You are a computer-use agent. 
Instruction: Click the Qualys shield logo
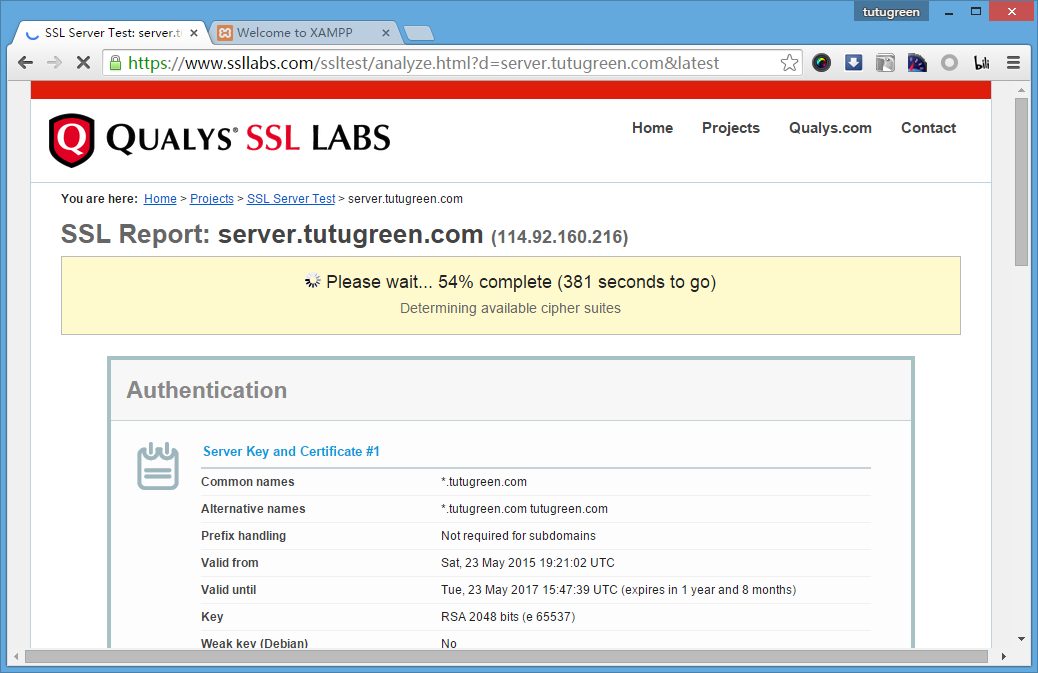tap(71, 140)
